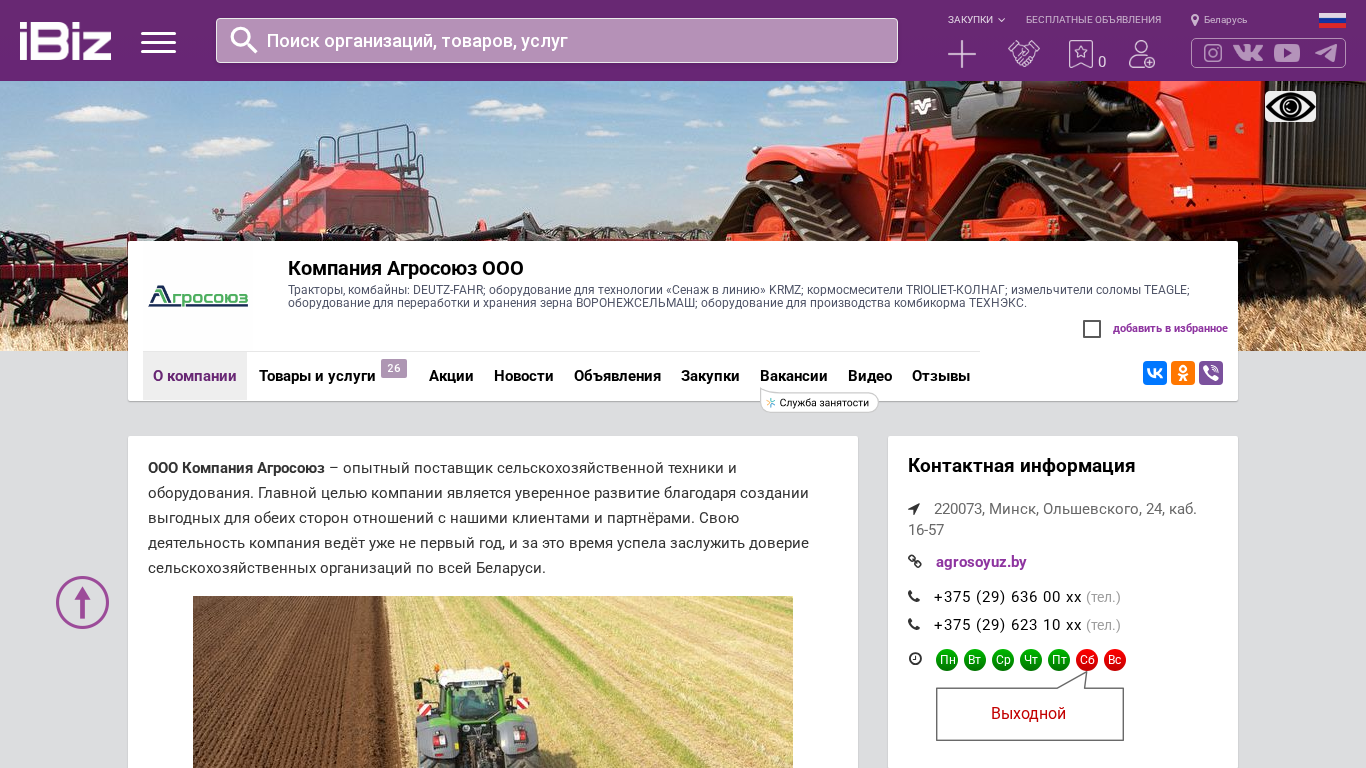This screenshot has height=768, width=1366.
Task: Select Wednesday (Ср) schedule day
Action: pos(1003,660)
